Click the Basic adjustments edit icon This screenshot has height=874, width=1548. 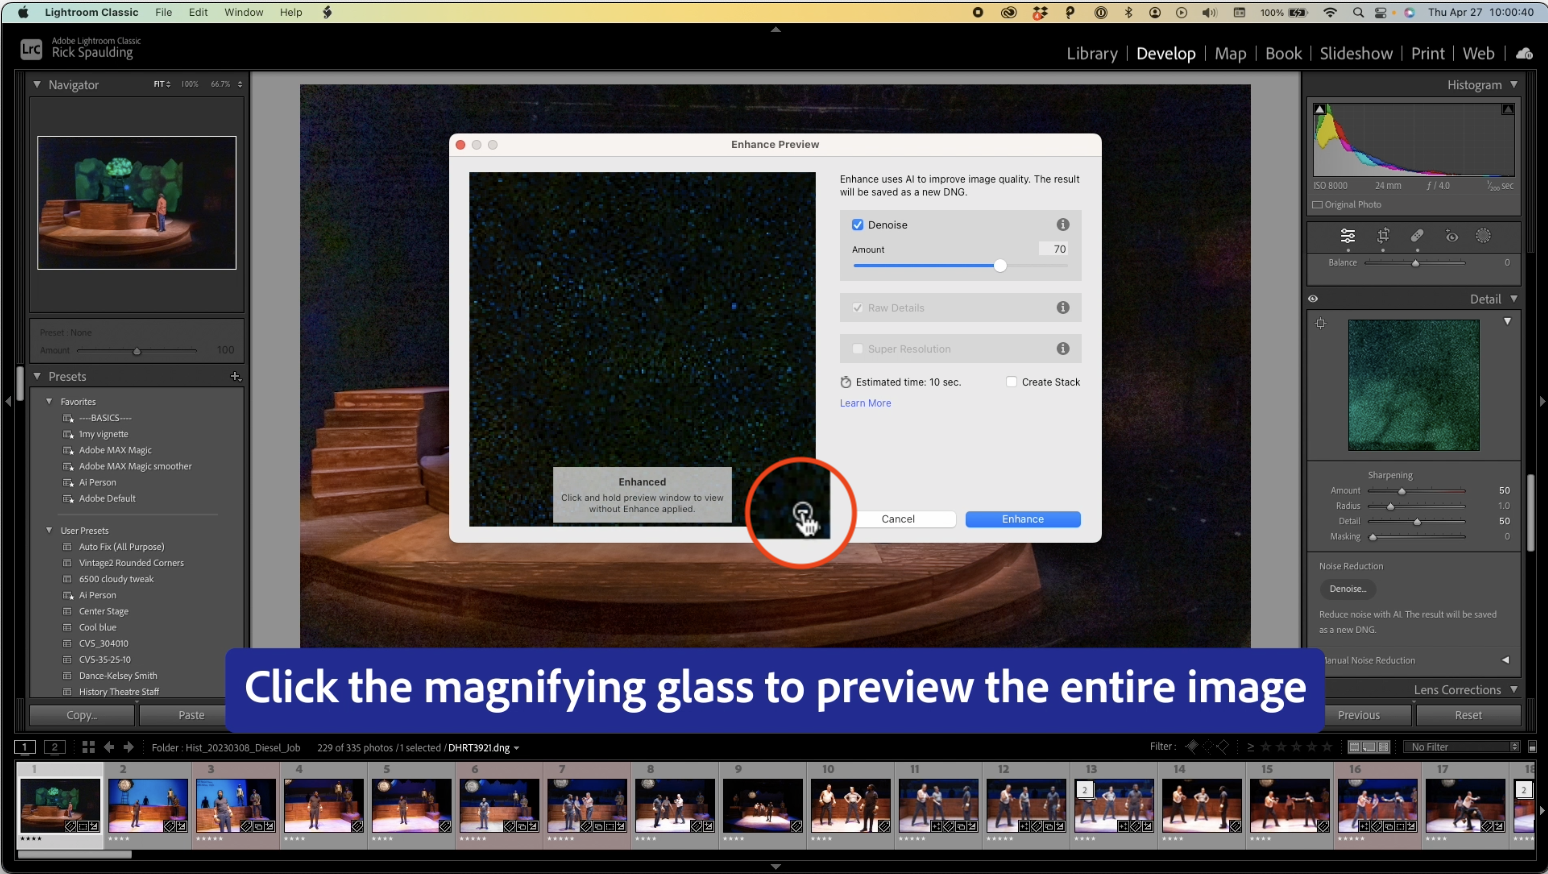(1347, 237)
